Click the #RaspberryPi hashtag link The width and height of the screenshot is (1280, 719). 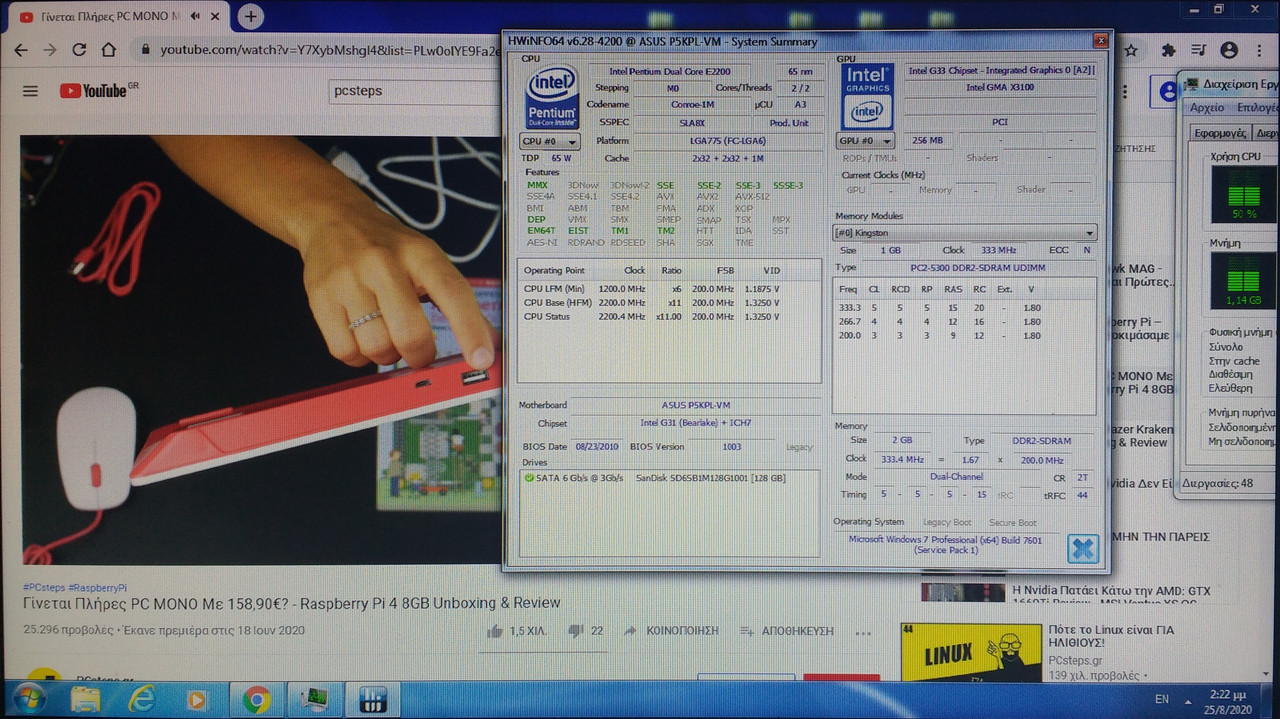tap(97, 587)
